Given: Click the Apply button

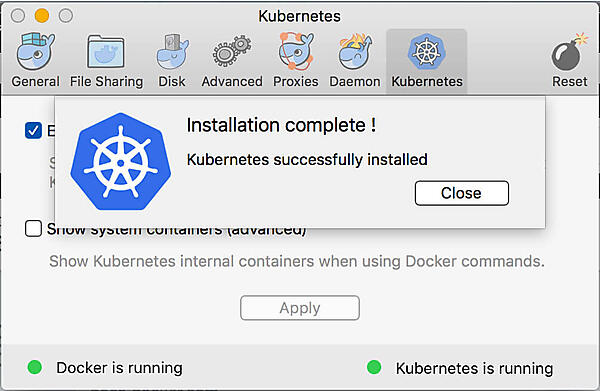Looking at the screenshot, I should click(300, 308).
